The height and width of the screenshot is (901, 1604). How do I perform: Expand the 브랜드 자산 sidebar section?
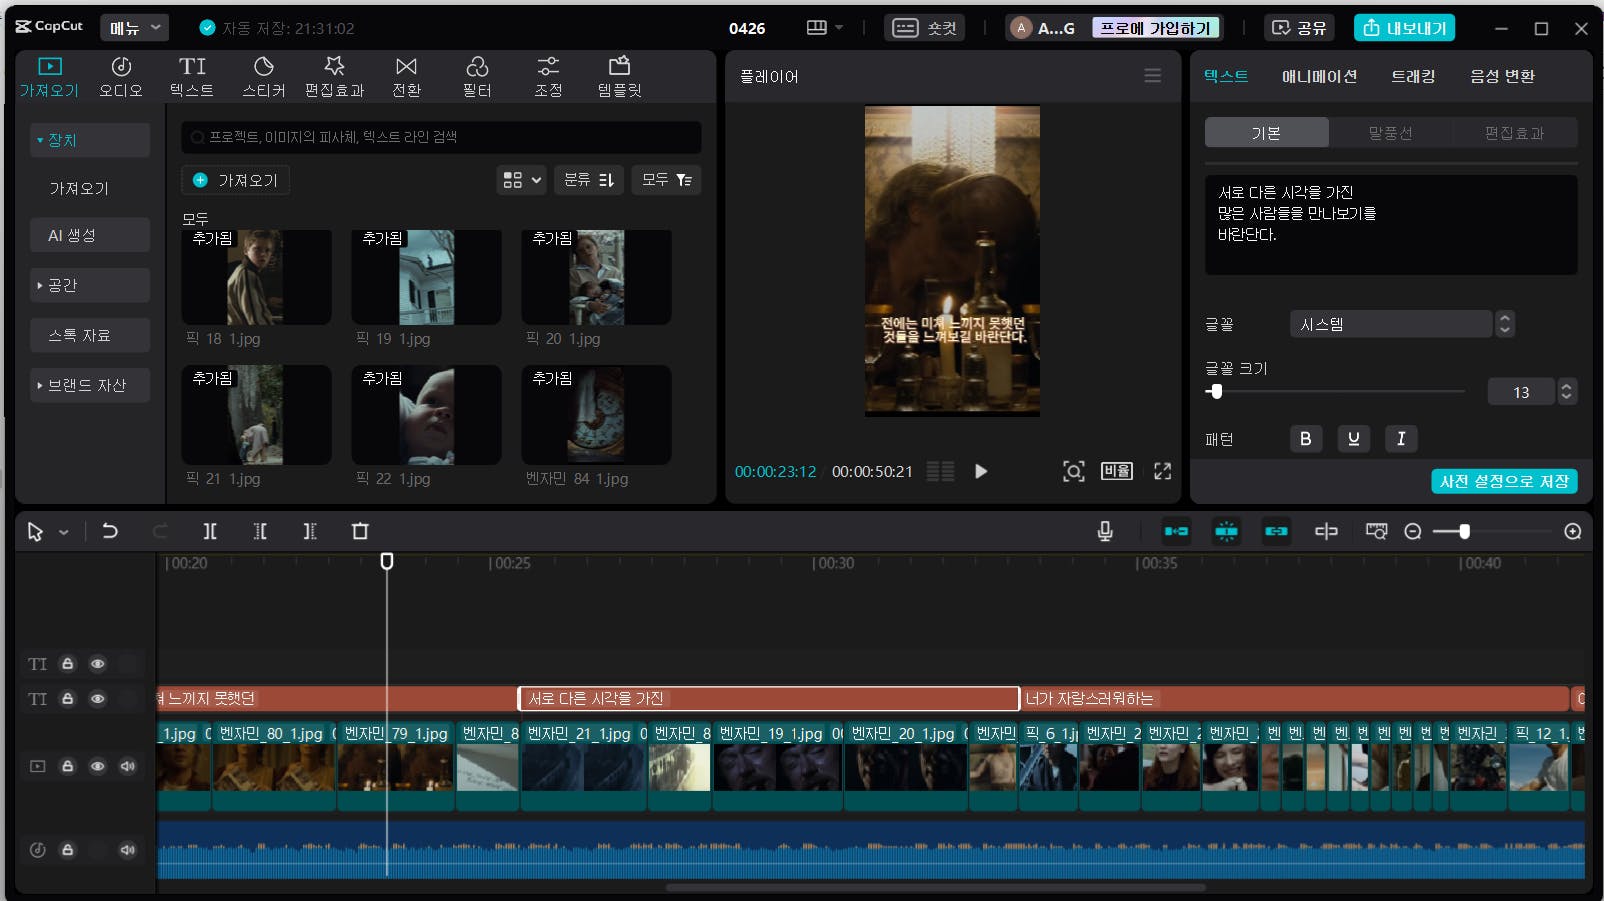coord(88,385)
